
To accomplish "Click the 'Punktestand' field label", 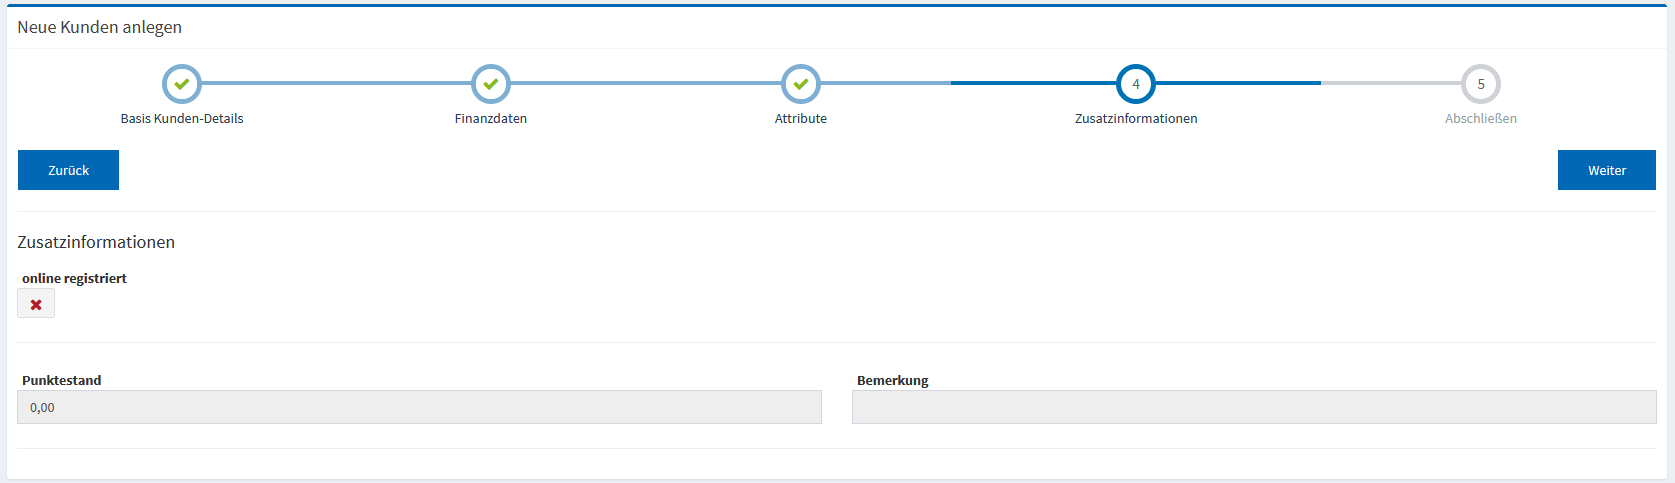I will [x=61, y=380].
